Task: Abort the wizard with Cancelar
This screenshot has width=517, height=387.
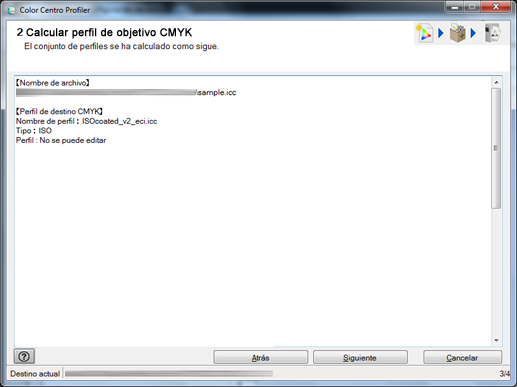Action: 462,358
